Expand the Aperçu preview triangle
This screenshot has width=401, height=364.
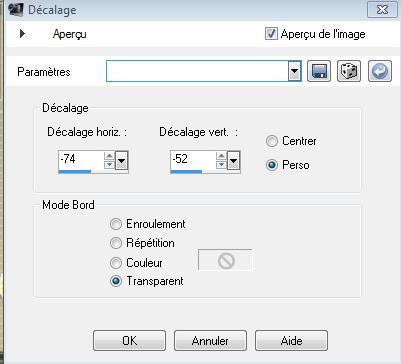(x=22, y=34)
